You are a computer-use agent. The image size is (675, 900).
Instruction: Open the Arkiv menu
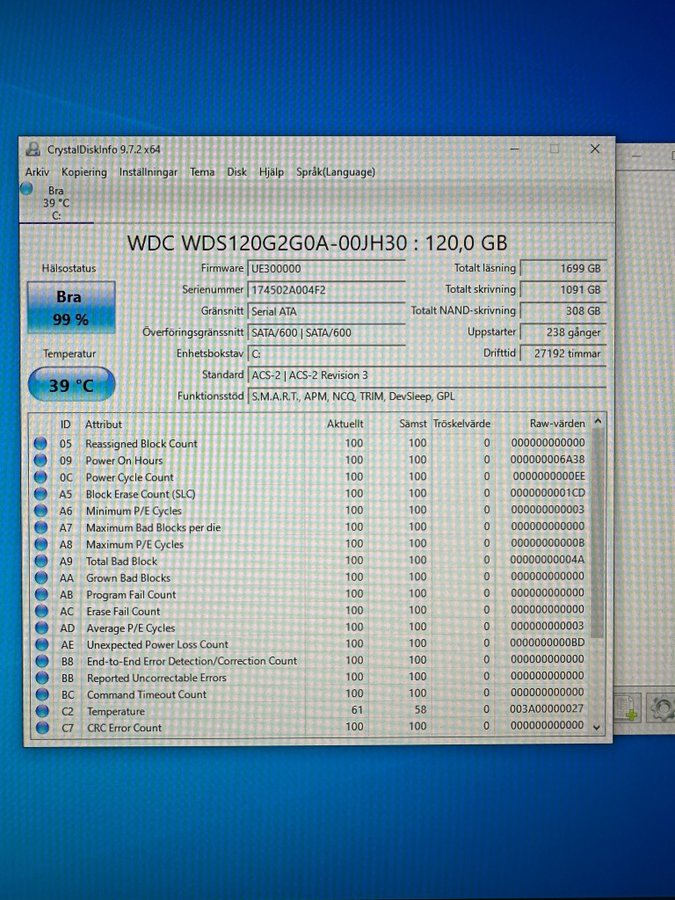(37, 172)
